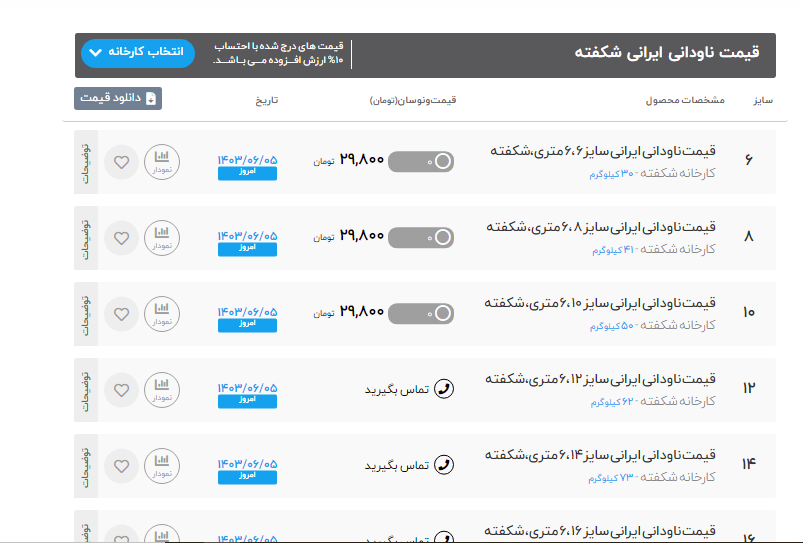Open product link ناودانی سایز 6،14 متری
The height and width of the screenshot is (543, 803).
point(602,454)
